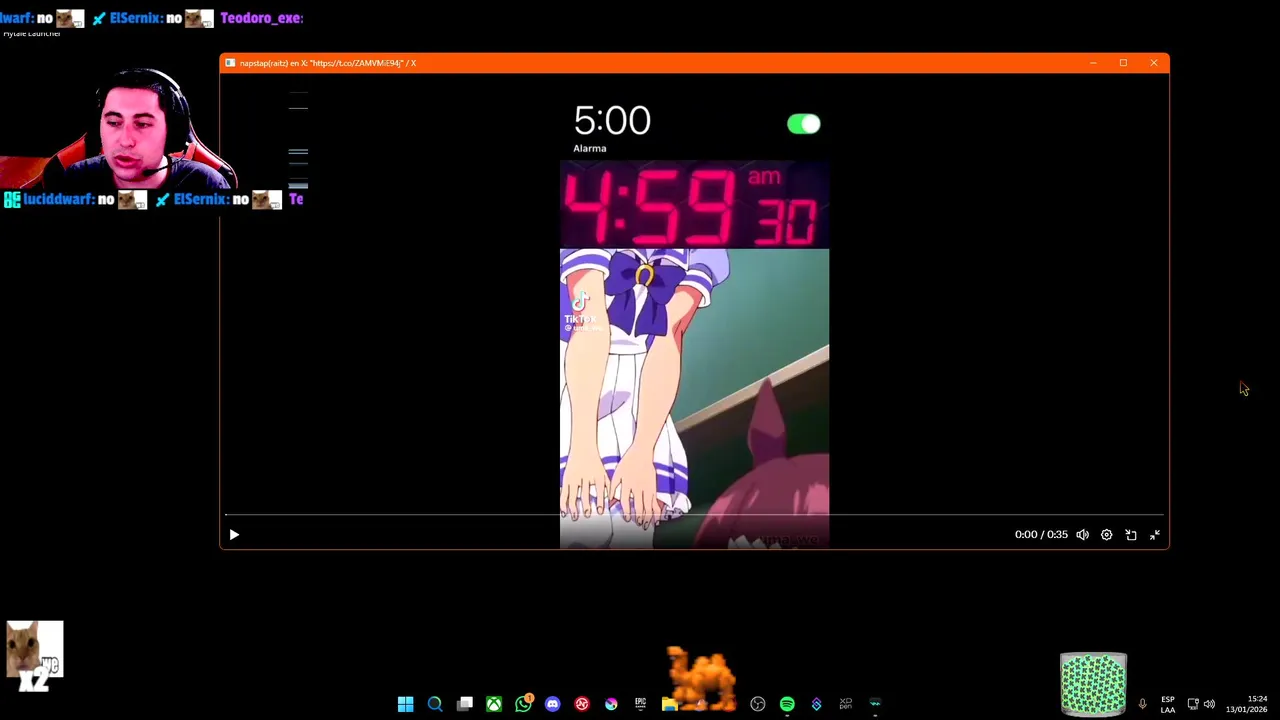Image resolution: width=1280 pixels, height=720 pixels.
Task: Open Spotify from the taskbar
Action: click(x=787, y=704)
